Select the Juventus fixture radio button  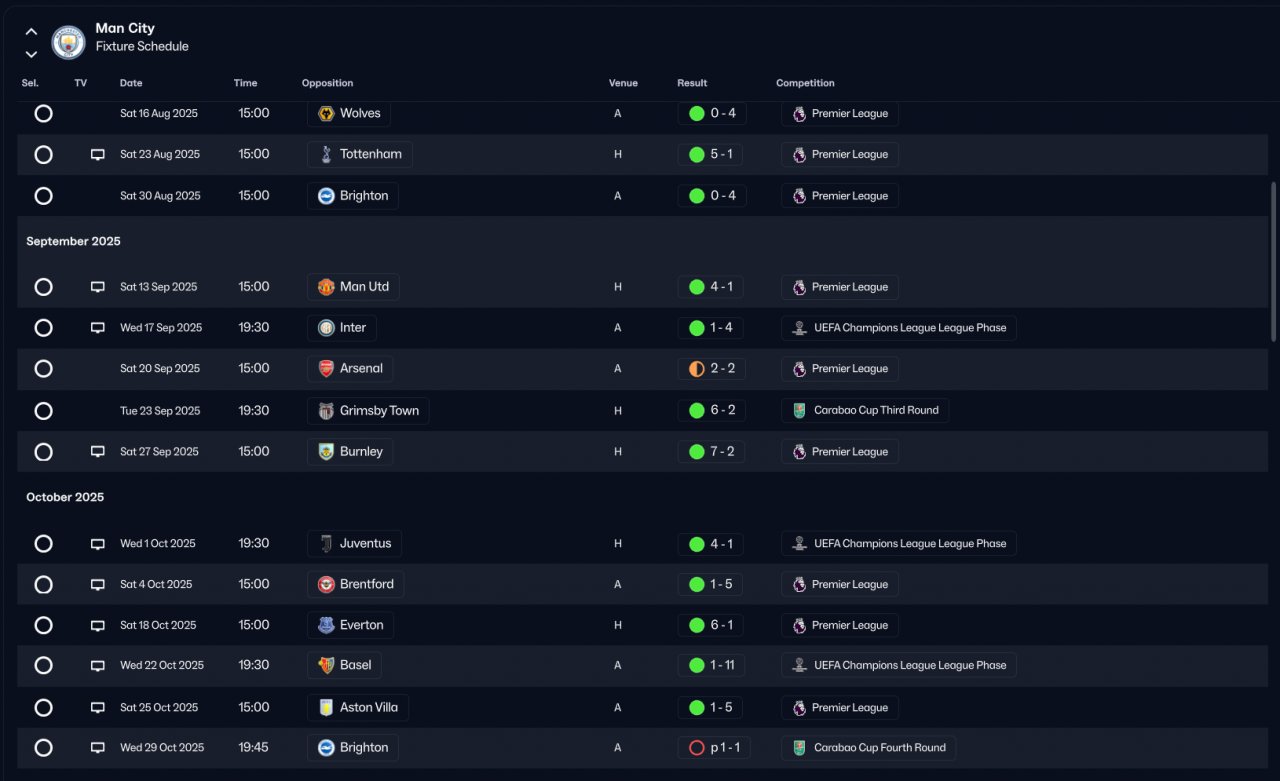coord(43,544)
